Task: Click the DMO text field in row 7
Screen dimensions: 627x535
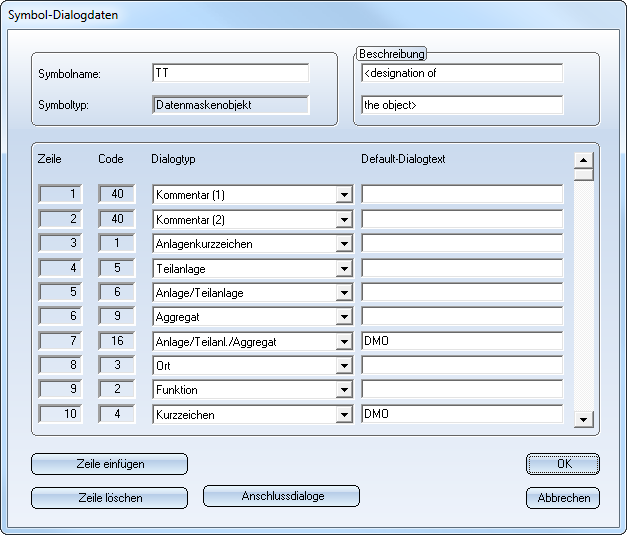Action: point(462,341)
